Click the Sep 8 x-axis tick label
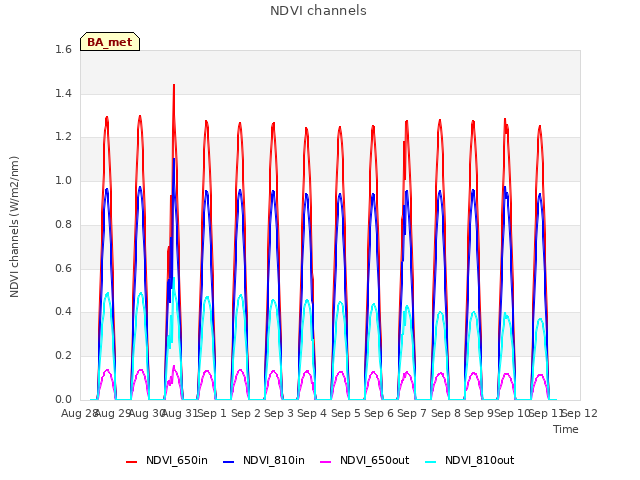Screen dimensions: 640x480 (x=446, y=413)
